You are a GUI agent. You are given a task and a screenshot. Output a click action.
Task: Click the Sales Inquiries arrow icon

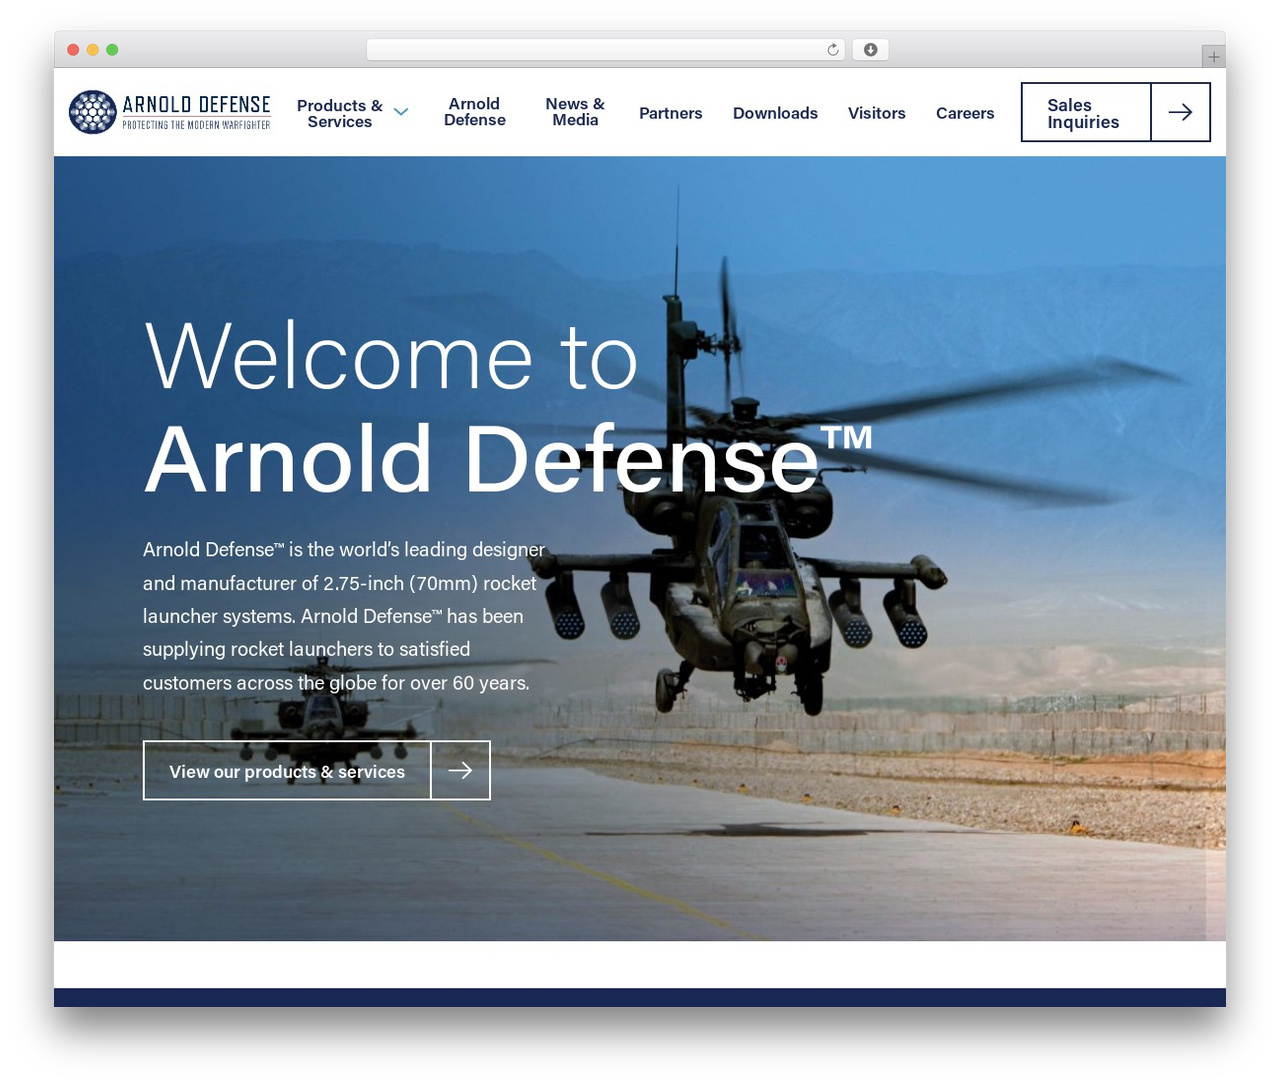[1181, 112]
